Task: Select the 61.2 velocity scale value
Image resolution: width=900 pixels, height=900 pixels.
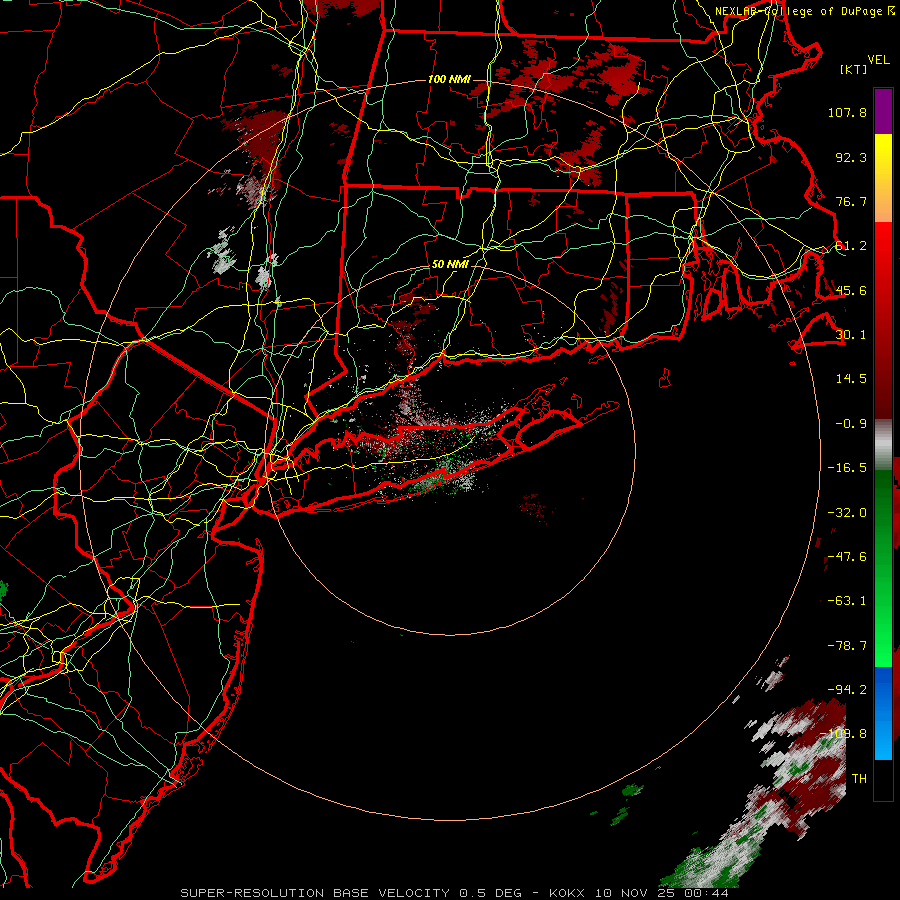Action: 851,246
